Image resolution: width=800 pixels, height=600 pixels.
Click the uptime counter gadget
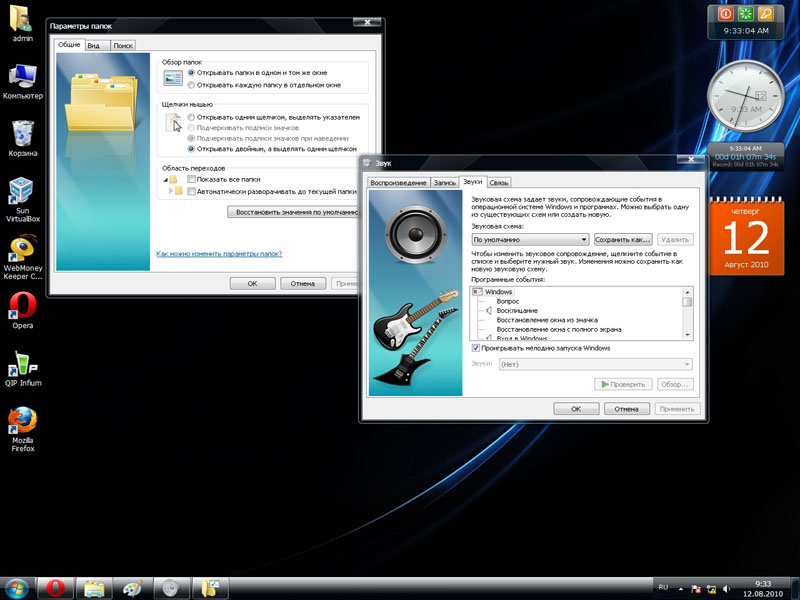745,156
